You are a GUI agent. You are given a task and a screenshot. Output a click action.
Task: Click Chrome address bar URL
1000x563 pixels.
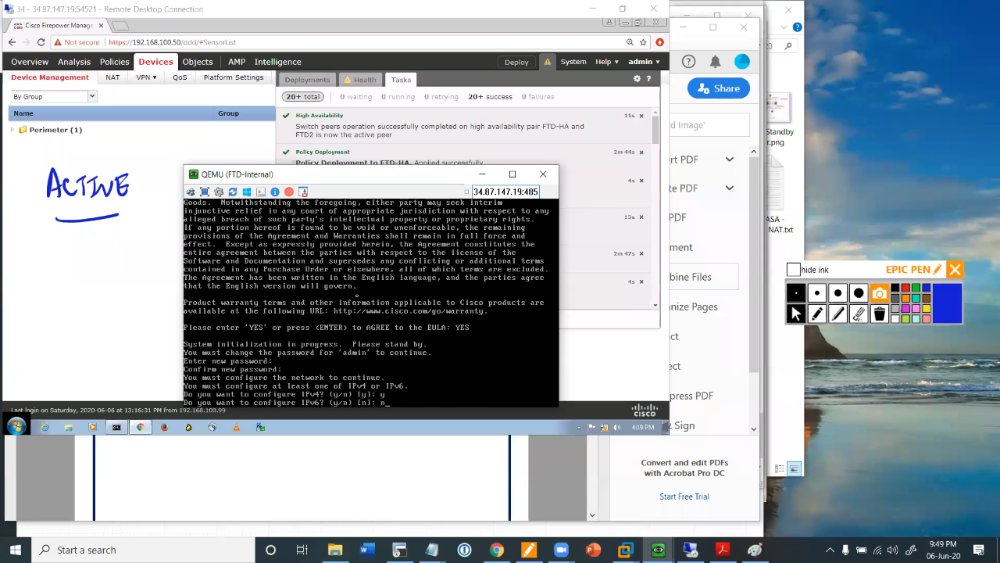tap(172, 42)
